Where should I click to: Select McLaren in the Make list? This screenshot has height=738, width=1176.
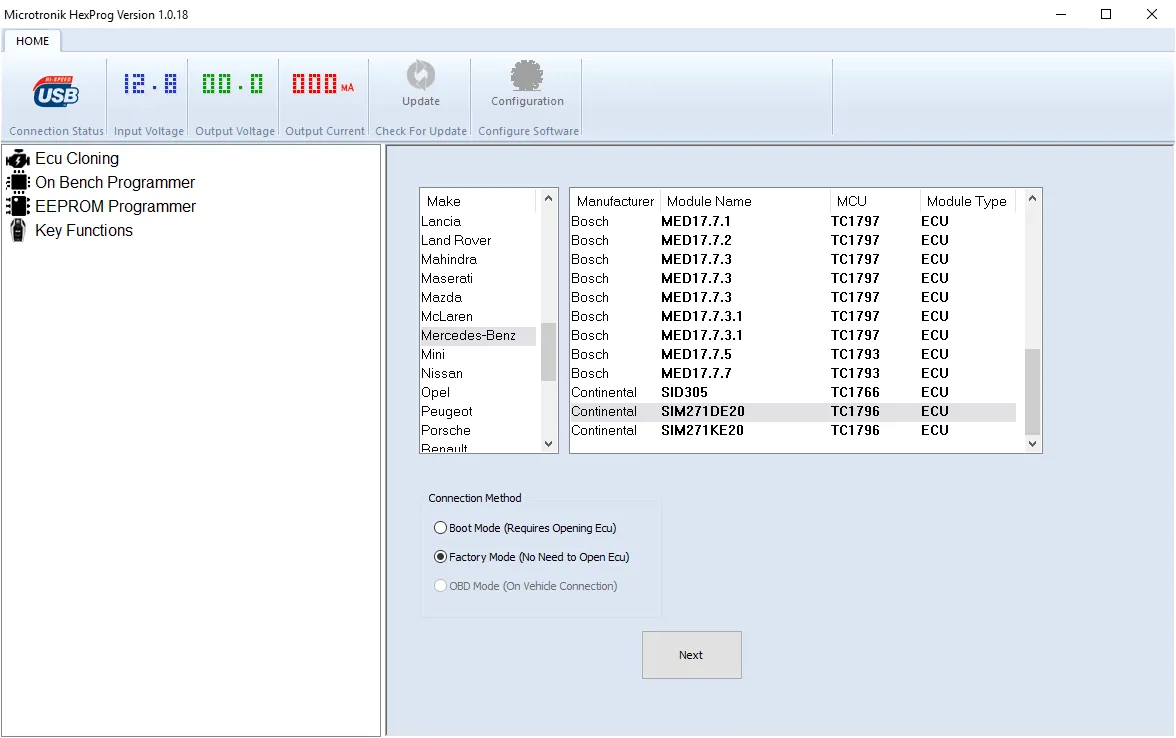pos(478,316)
